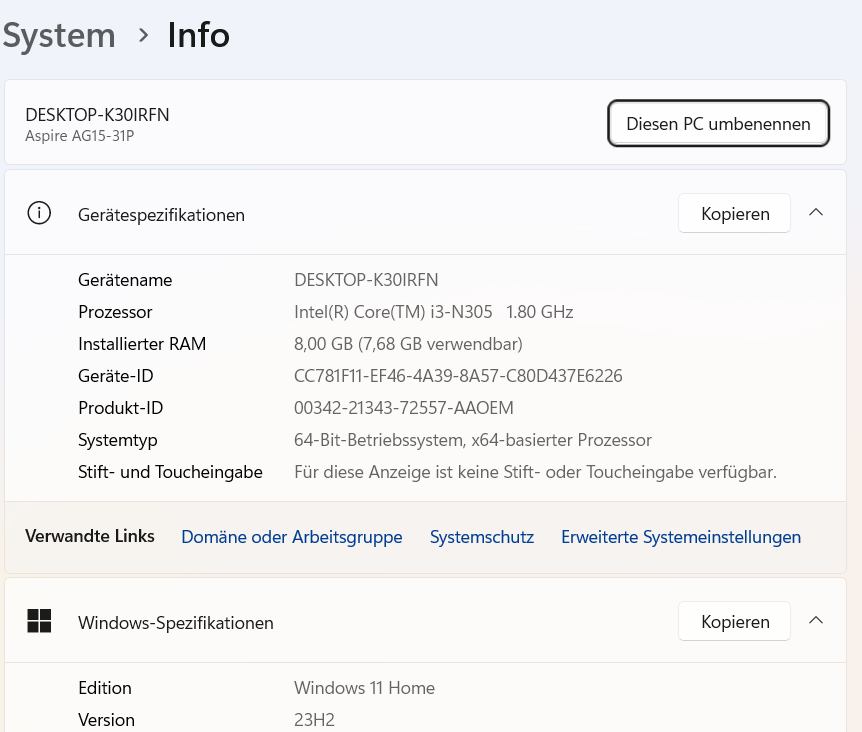Collapse the Gerätespezifikationen section chevron

[816, 213]
